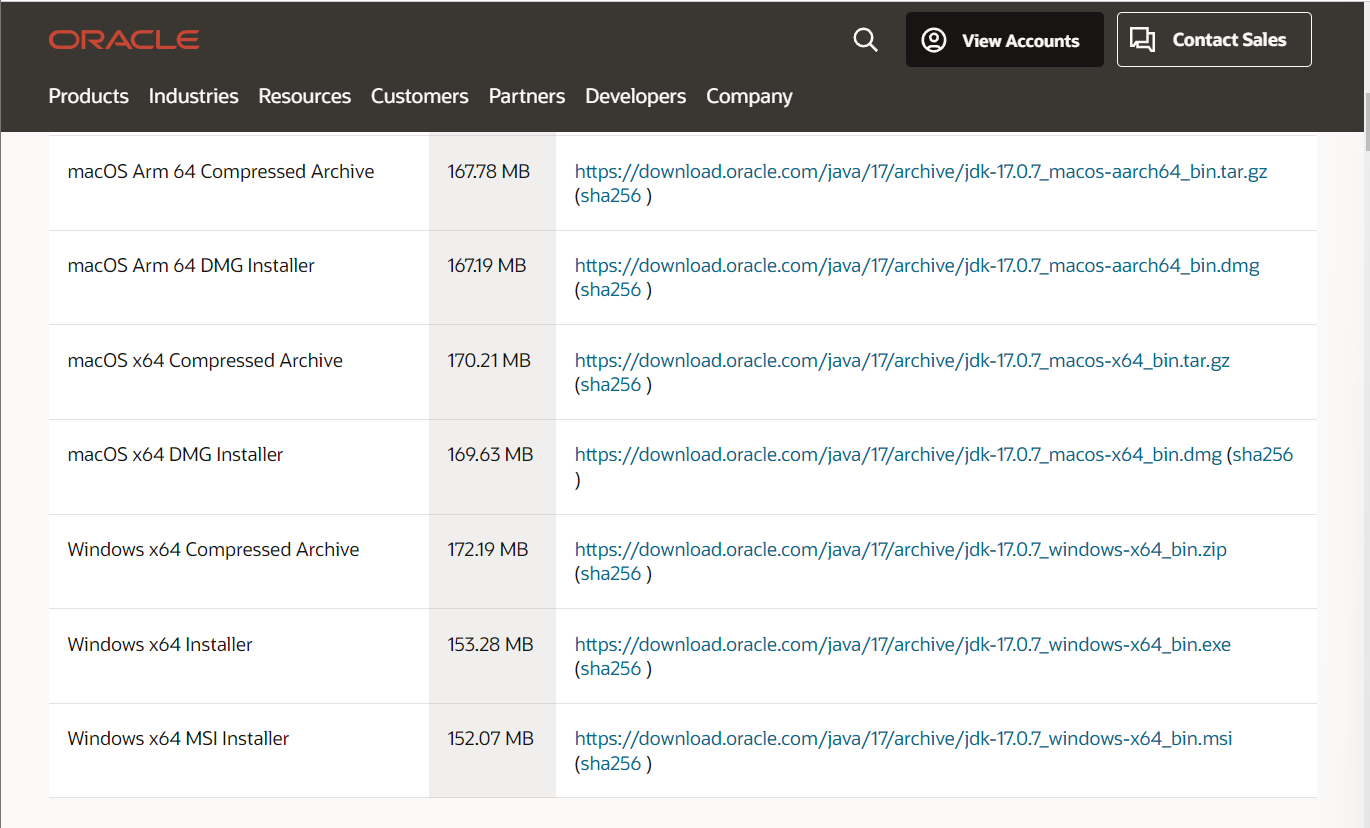Click the Contact Sales button

[1214, 40]
